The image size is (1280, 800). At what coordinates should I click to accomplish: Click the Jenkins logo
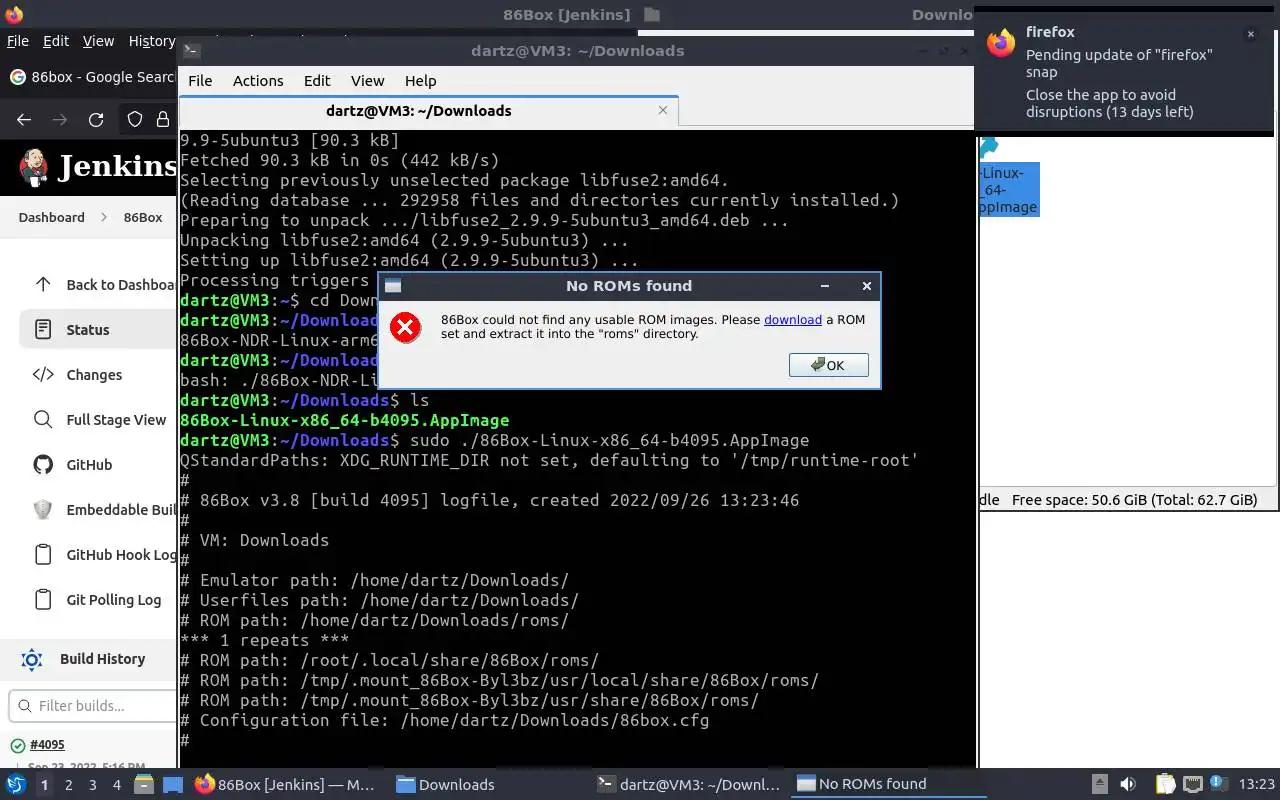tap(98, 166)
